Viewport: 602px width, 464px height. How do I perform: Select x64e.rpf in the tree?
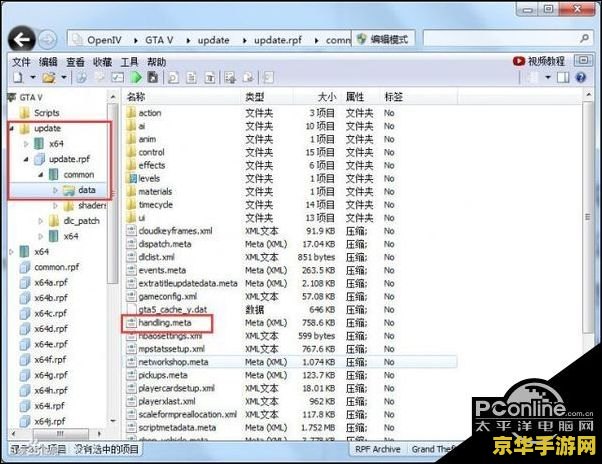50,344
